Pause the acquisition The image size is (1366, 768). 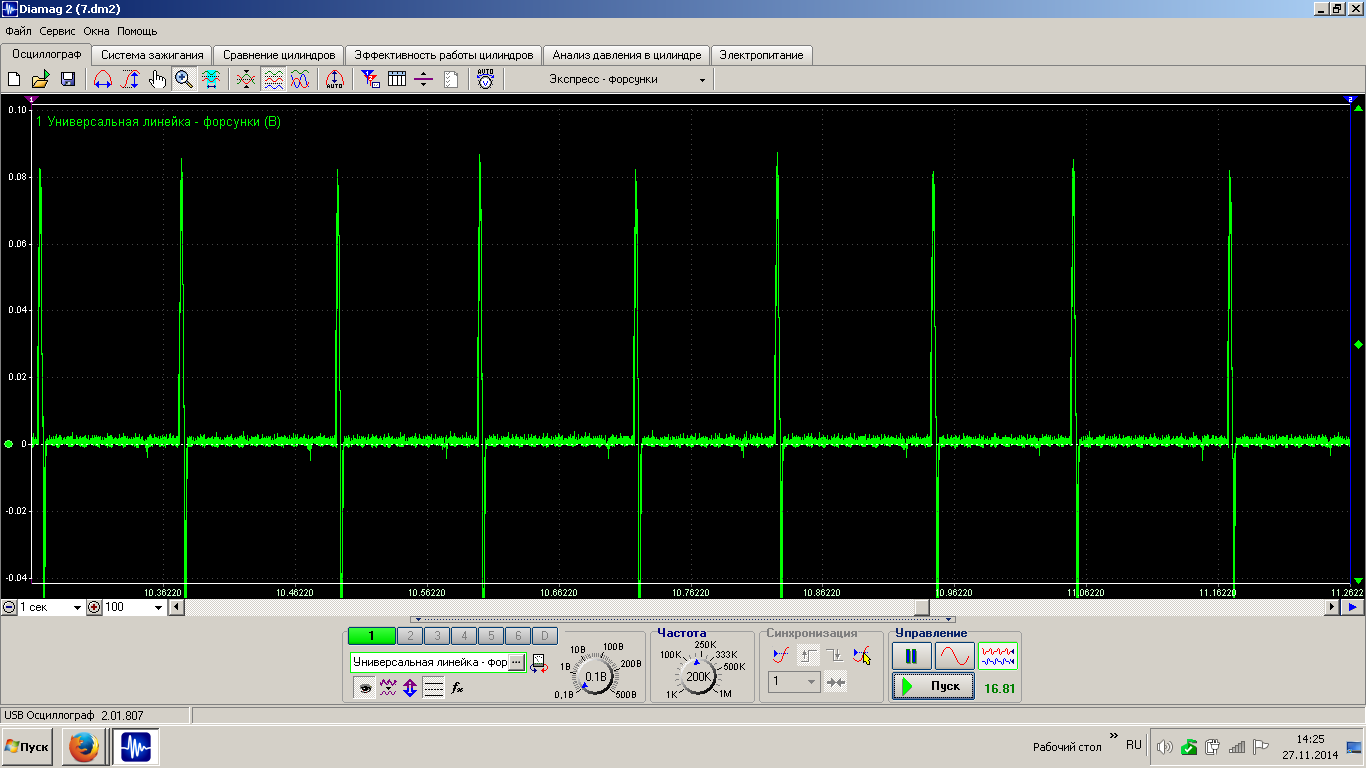pyautogui.click(x=911, y=656)
